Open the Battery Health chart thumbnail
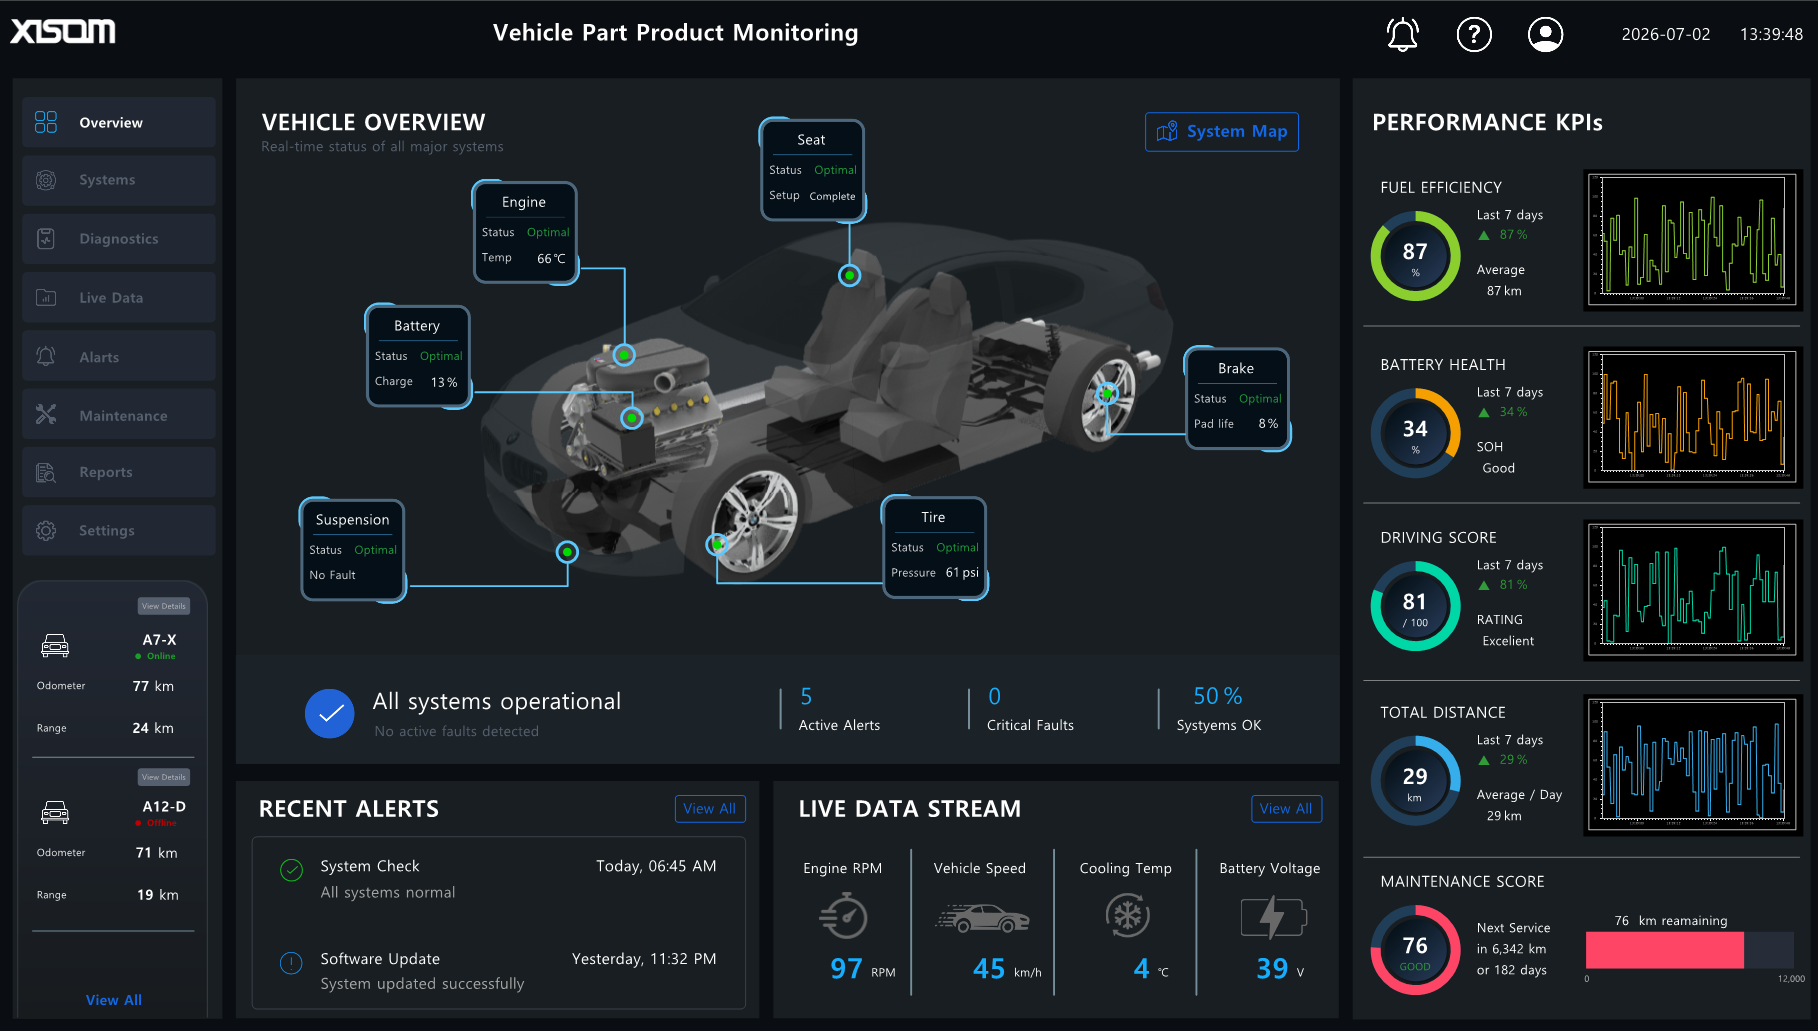 (x=1693, y=417)
